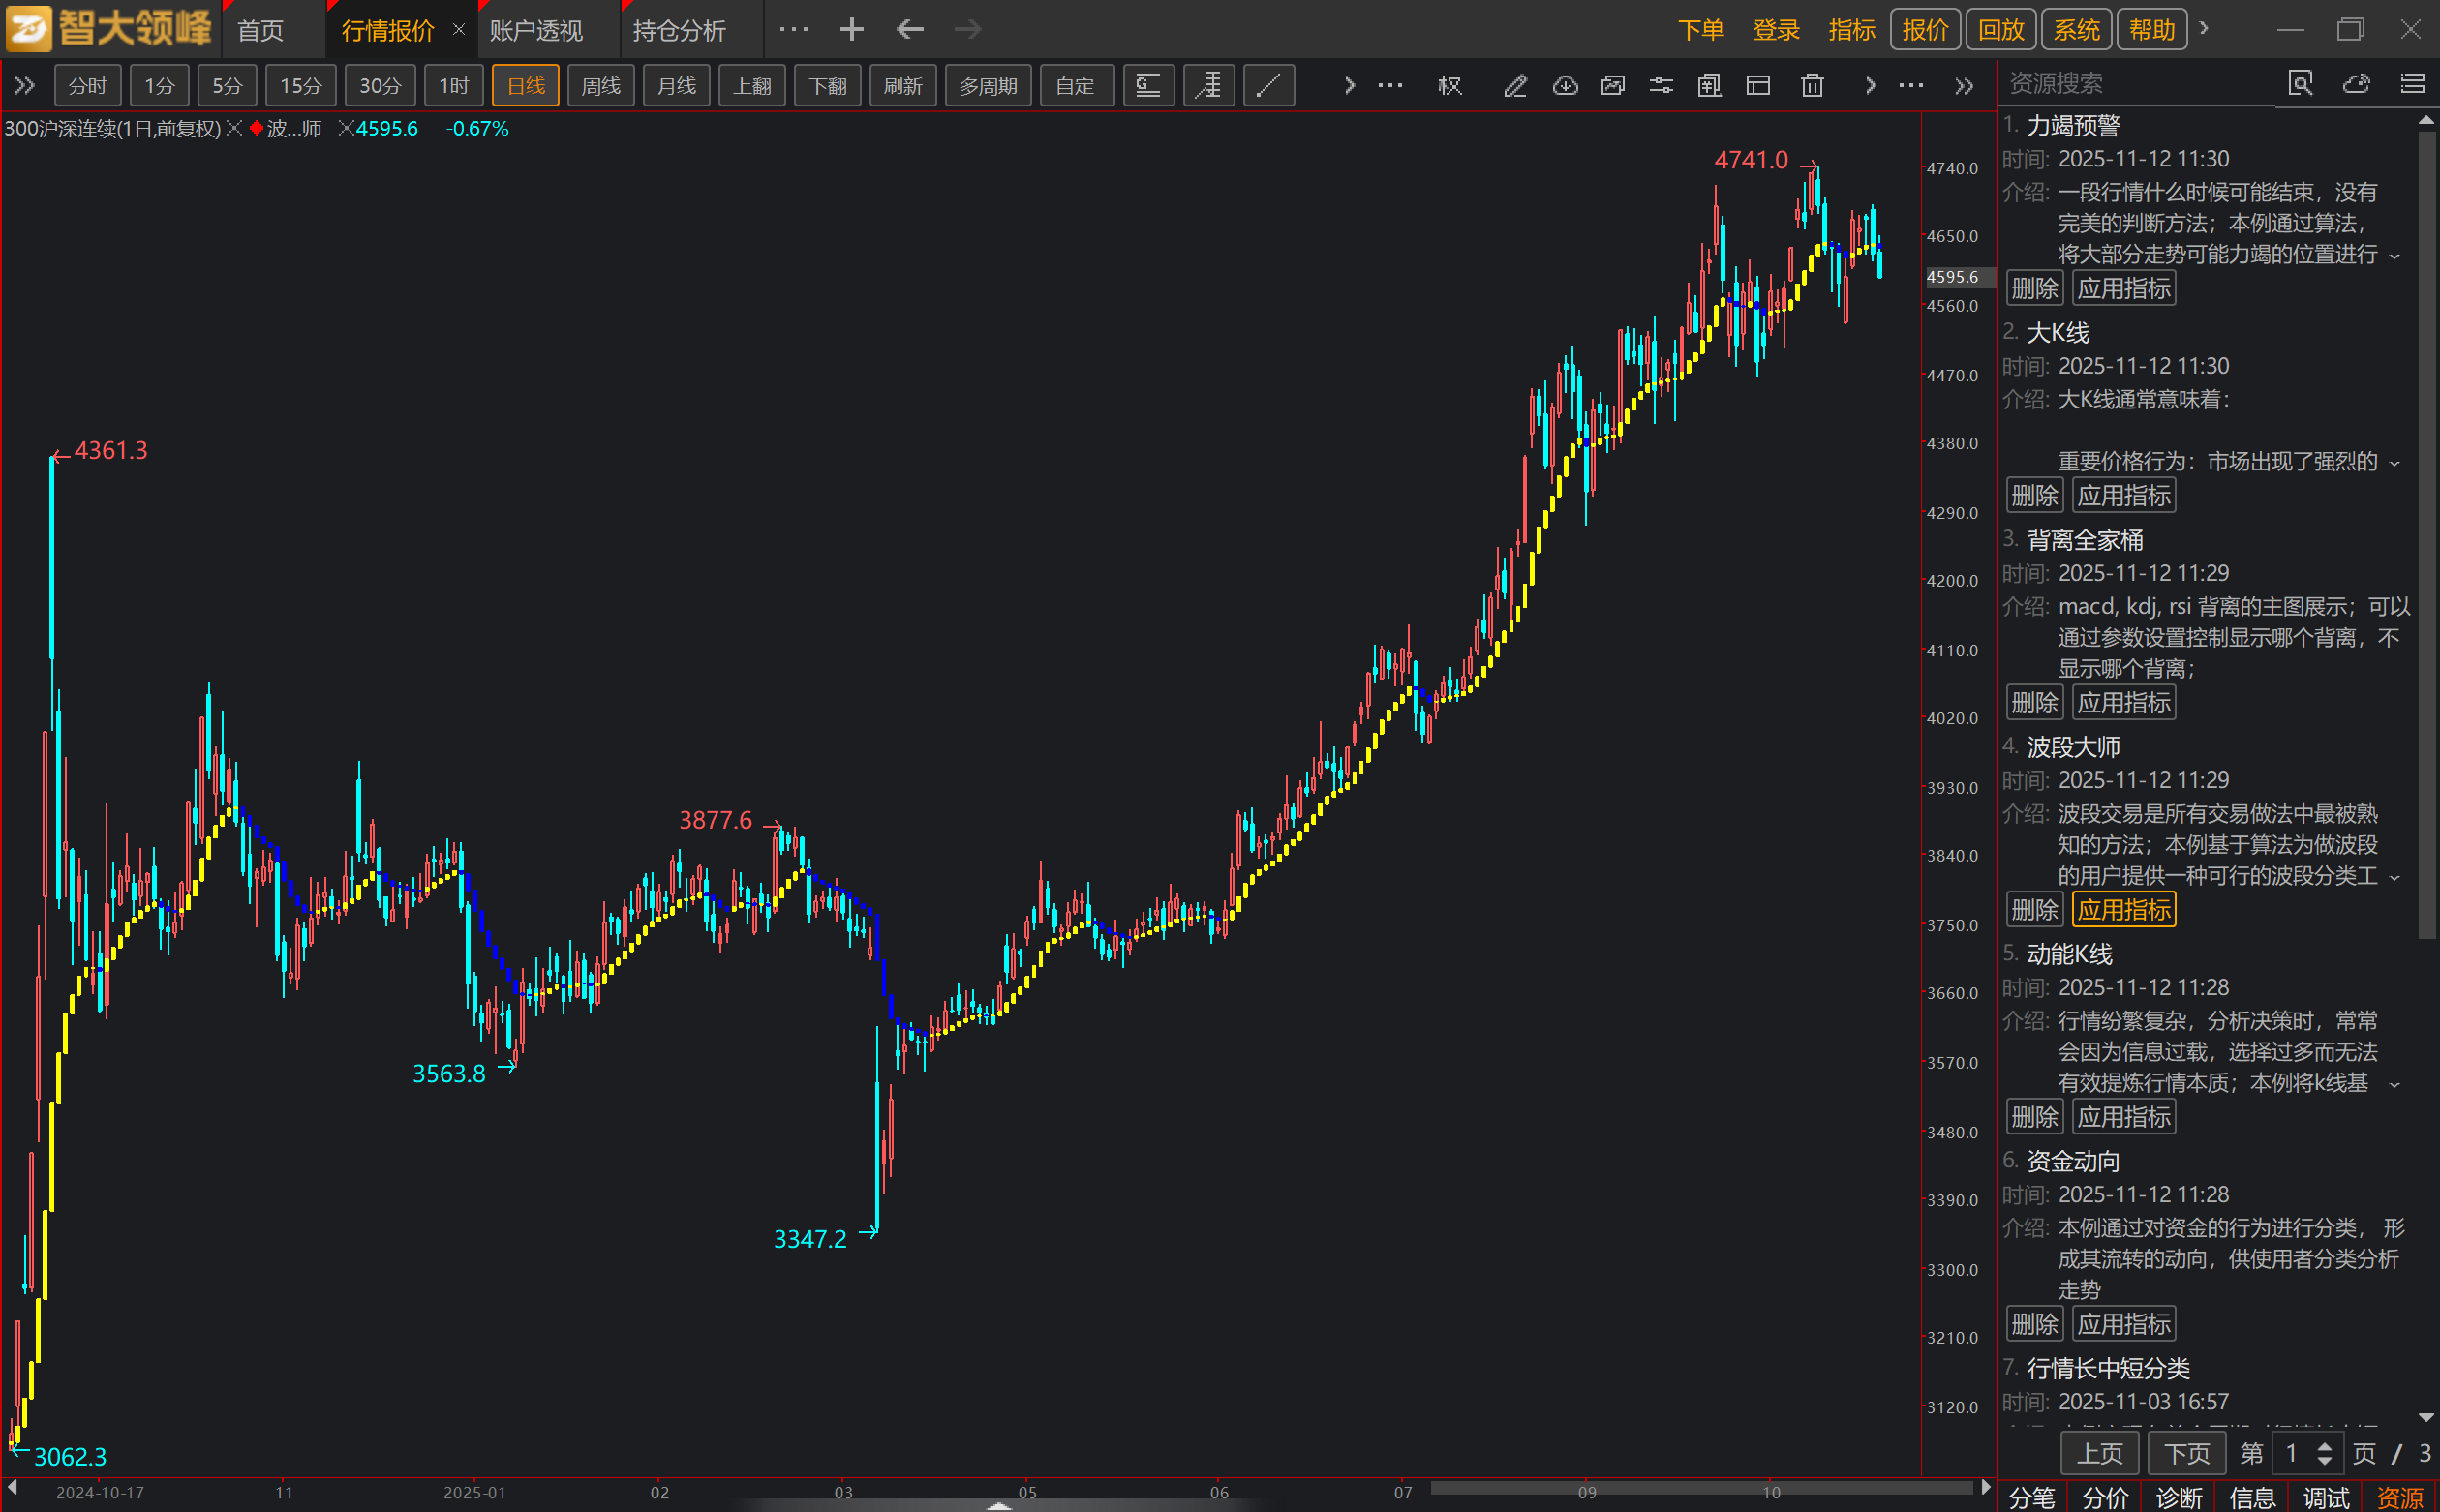
Task: Click the cloud download icon
Action: (1565, 86)
